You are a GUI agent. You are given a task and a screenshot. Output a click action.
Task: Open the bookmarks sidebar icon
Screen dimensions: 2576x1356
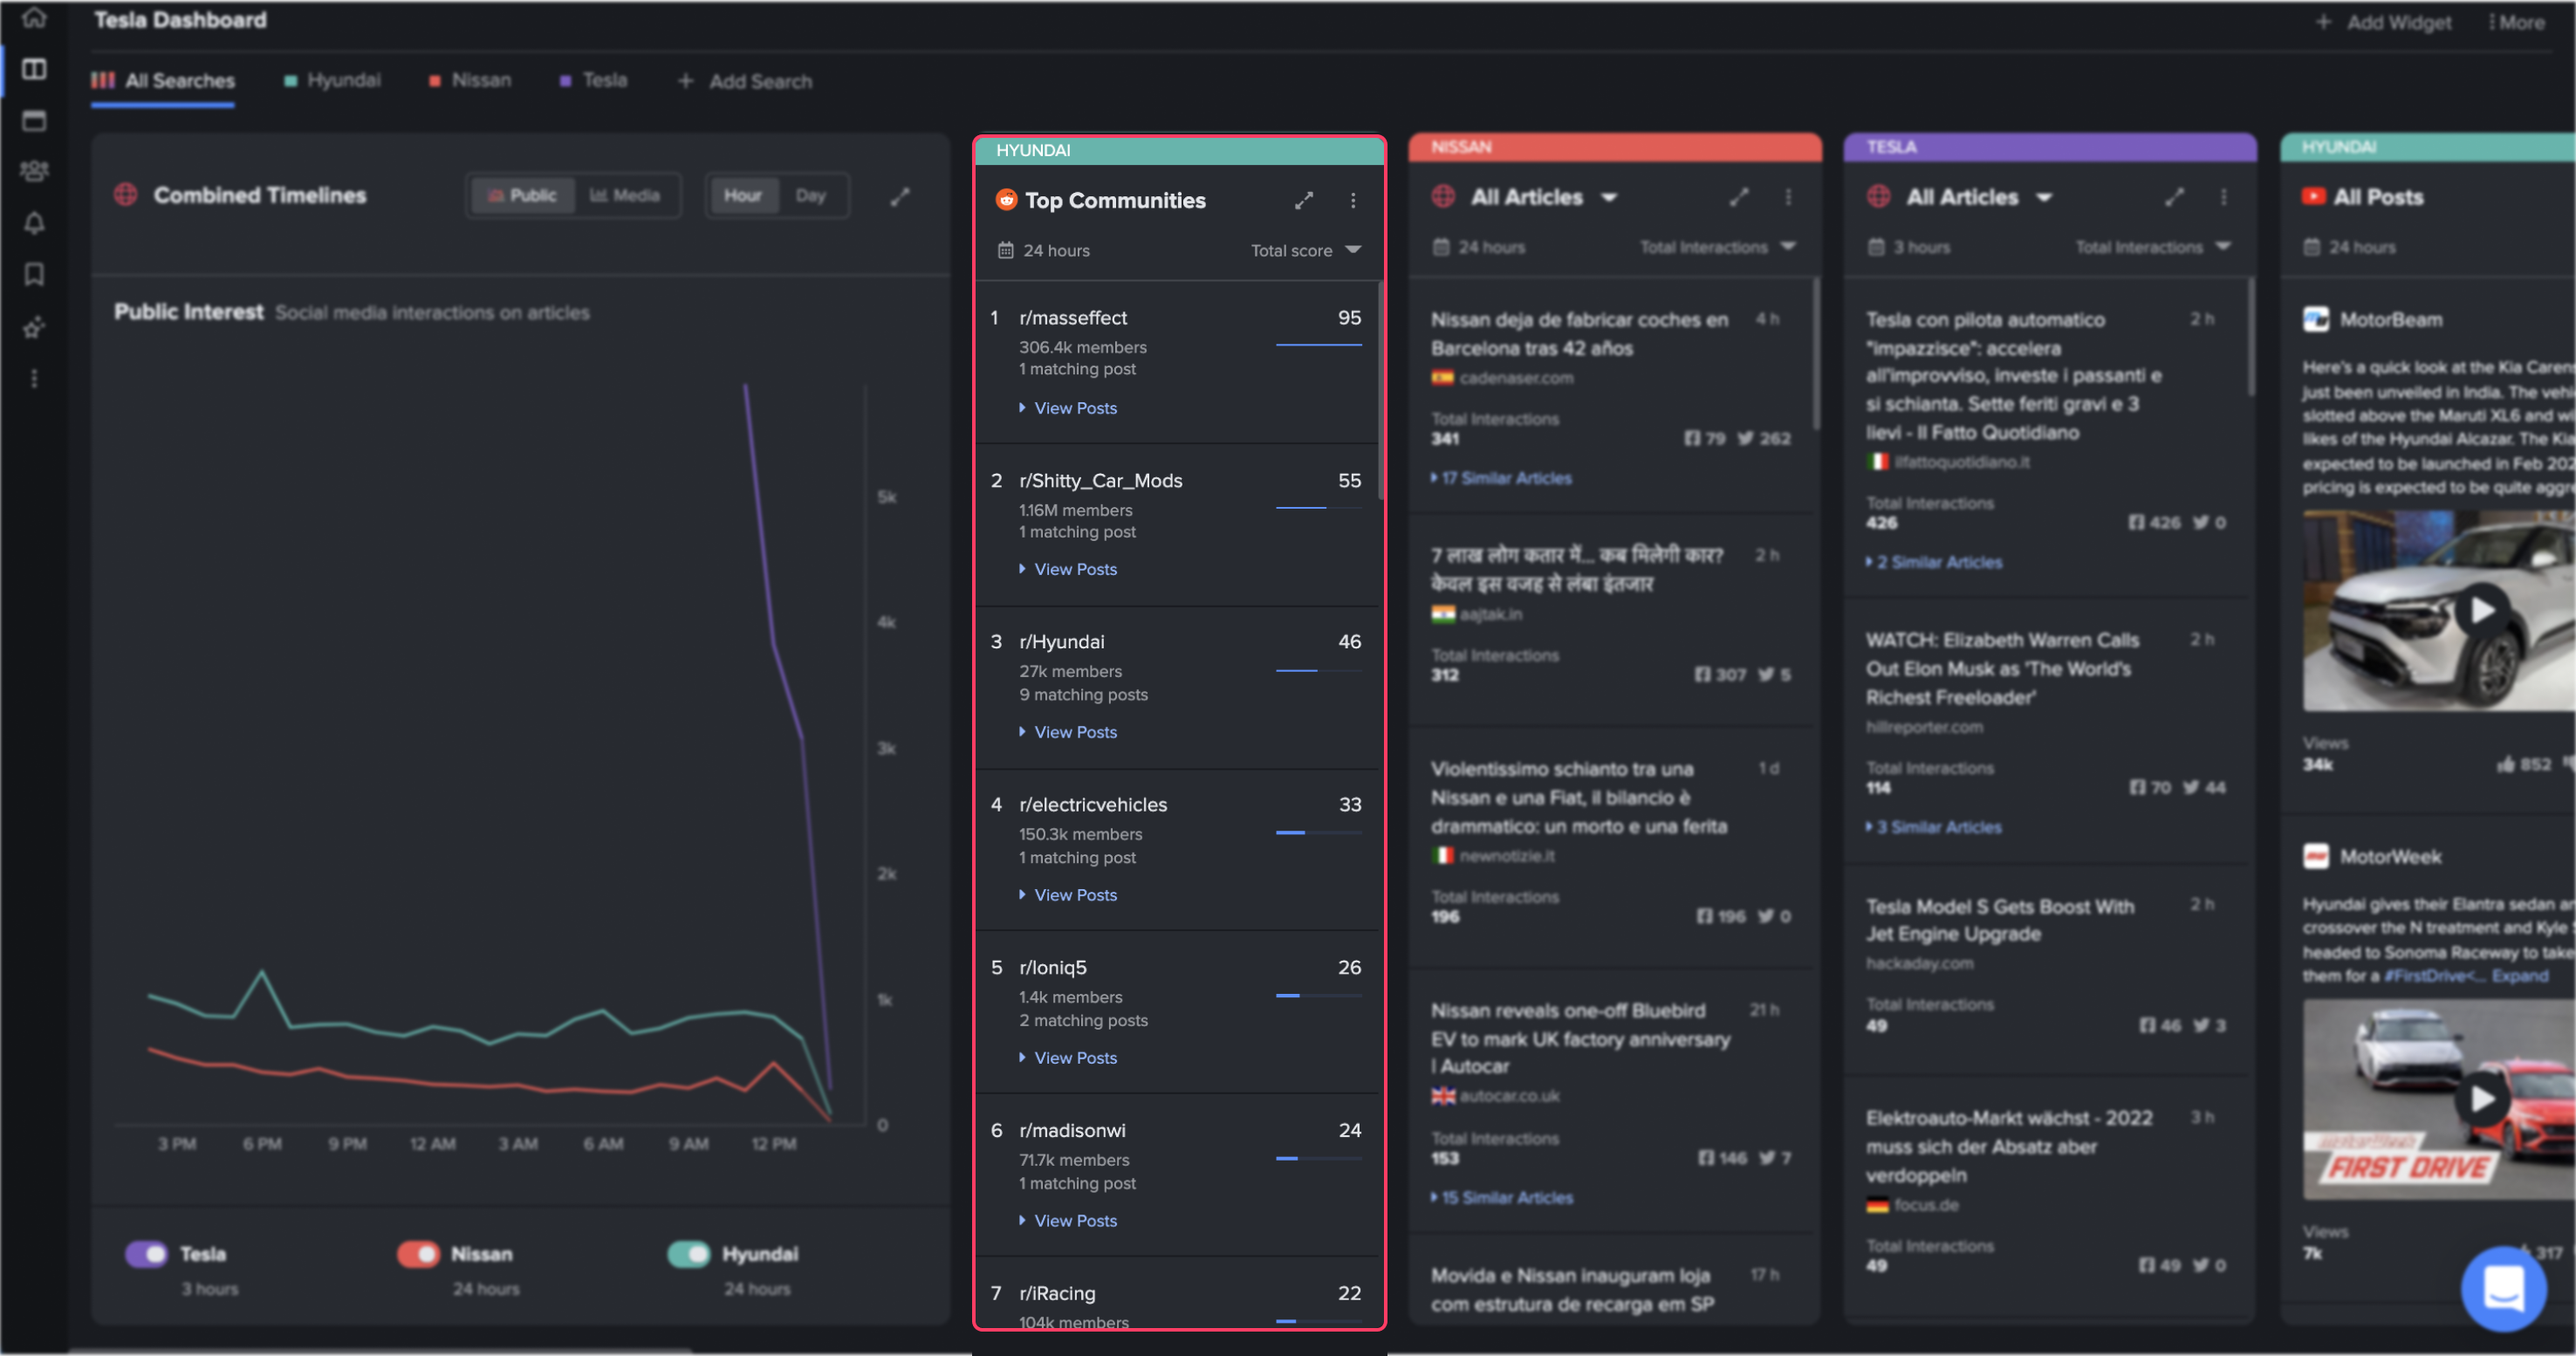[x=34, y=274]
